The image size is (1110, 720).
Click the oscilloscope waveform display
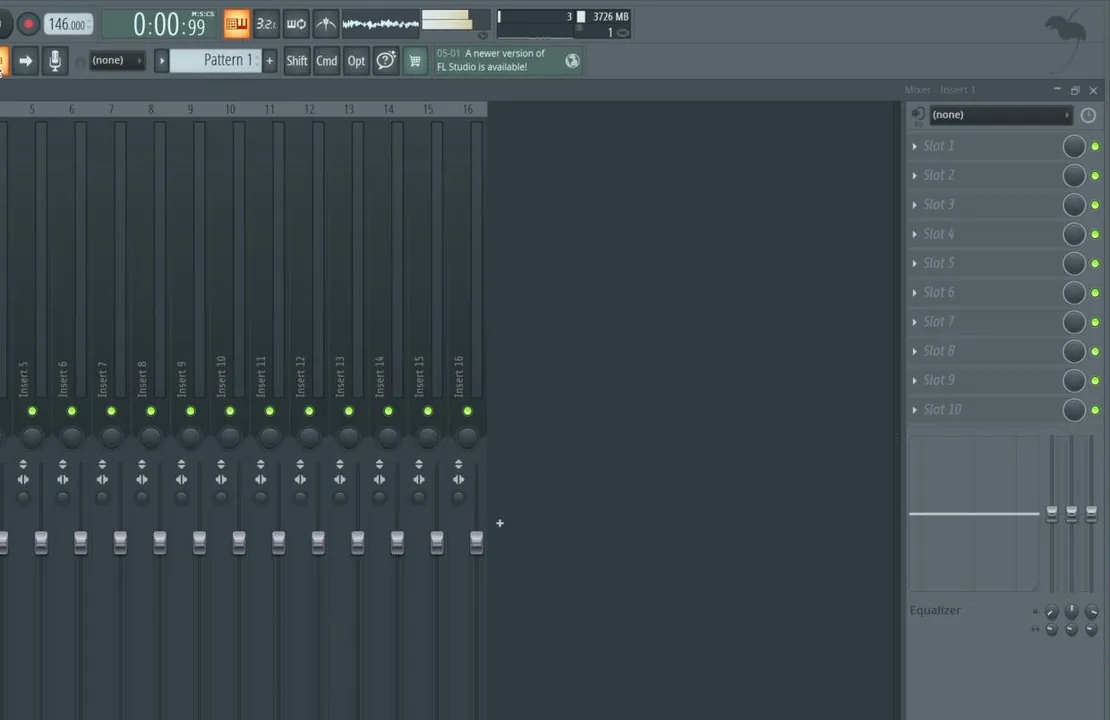click(x=381, y=24)
